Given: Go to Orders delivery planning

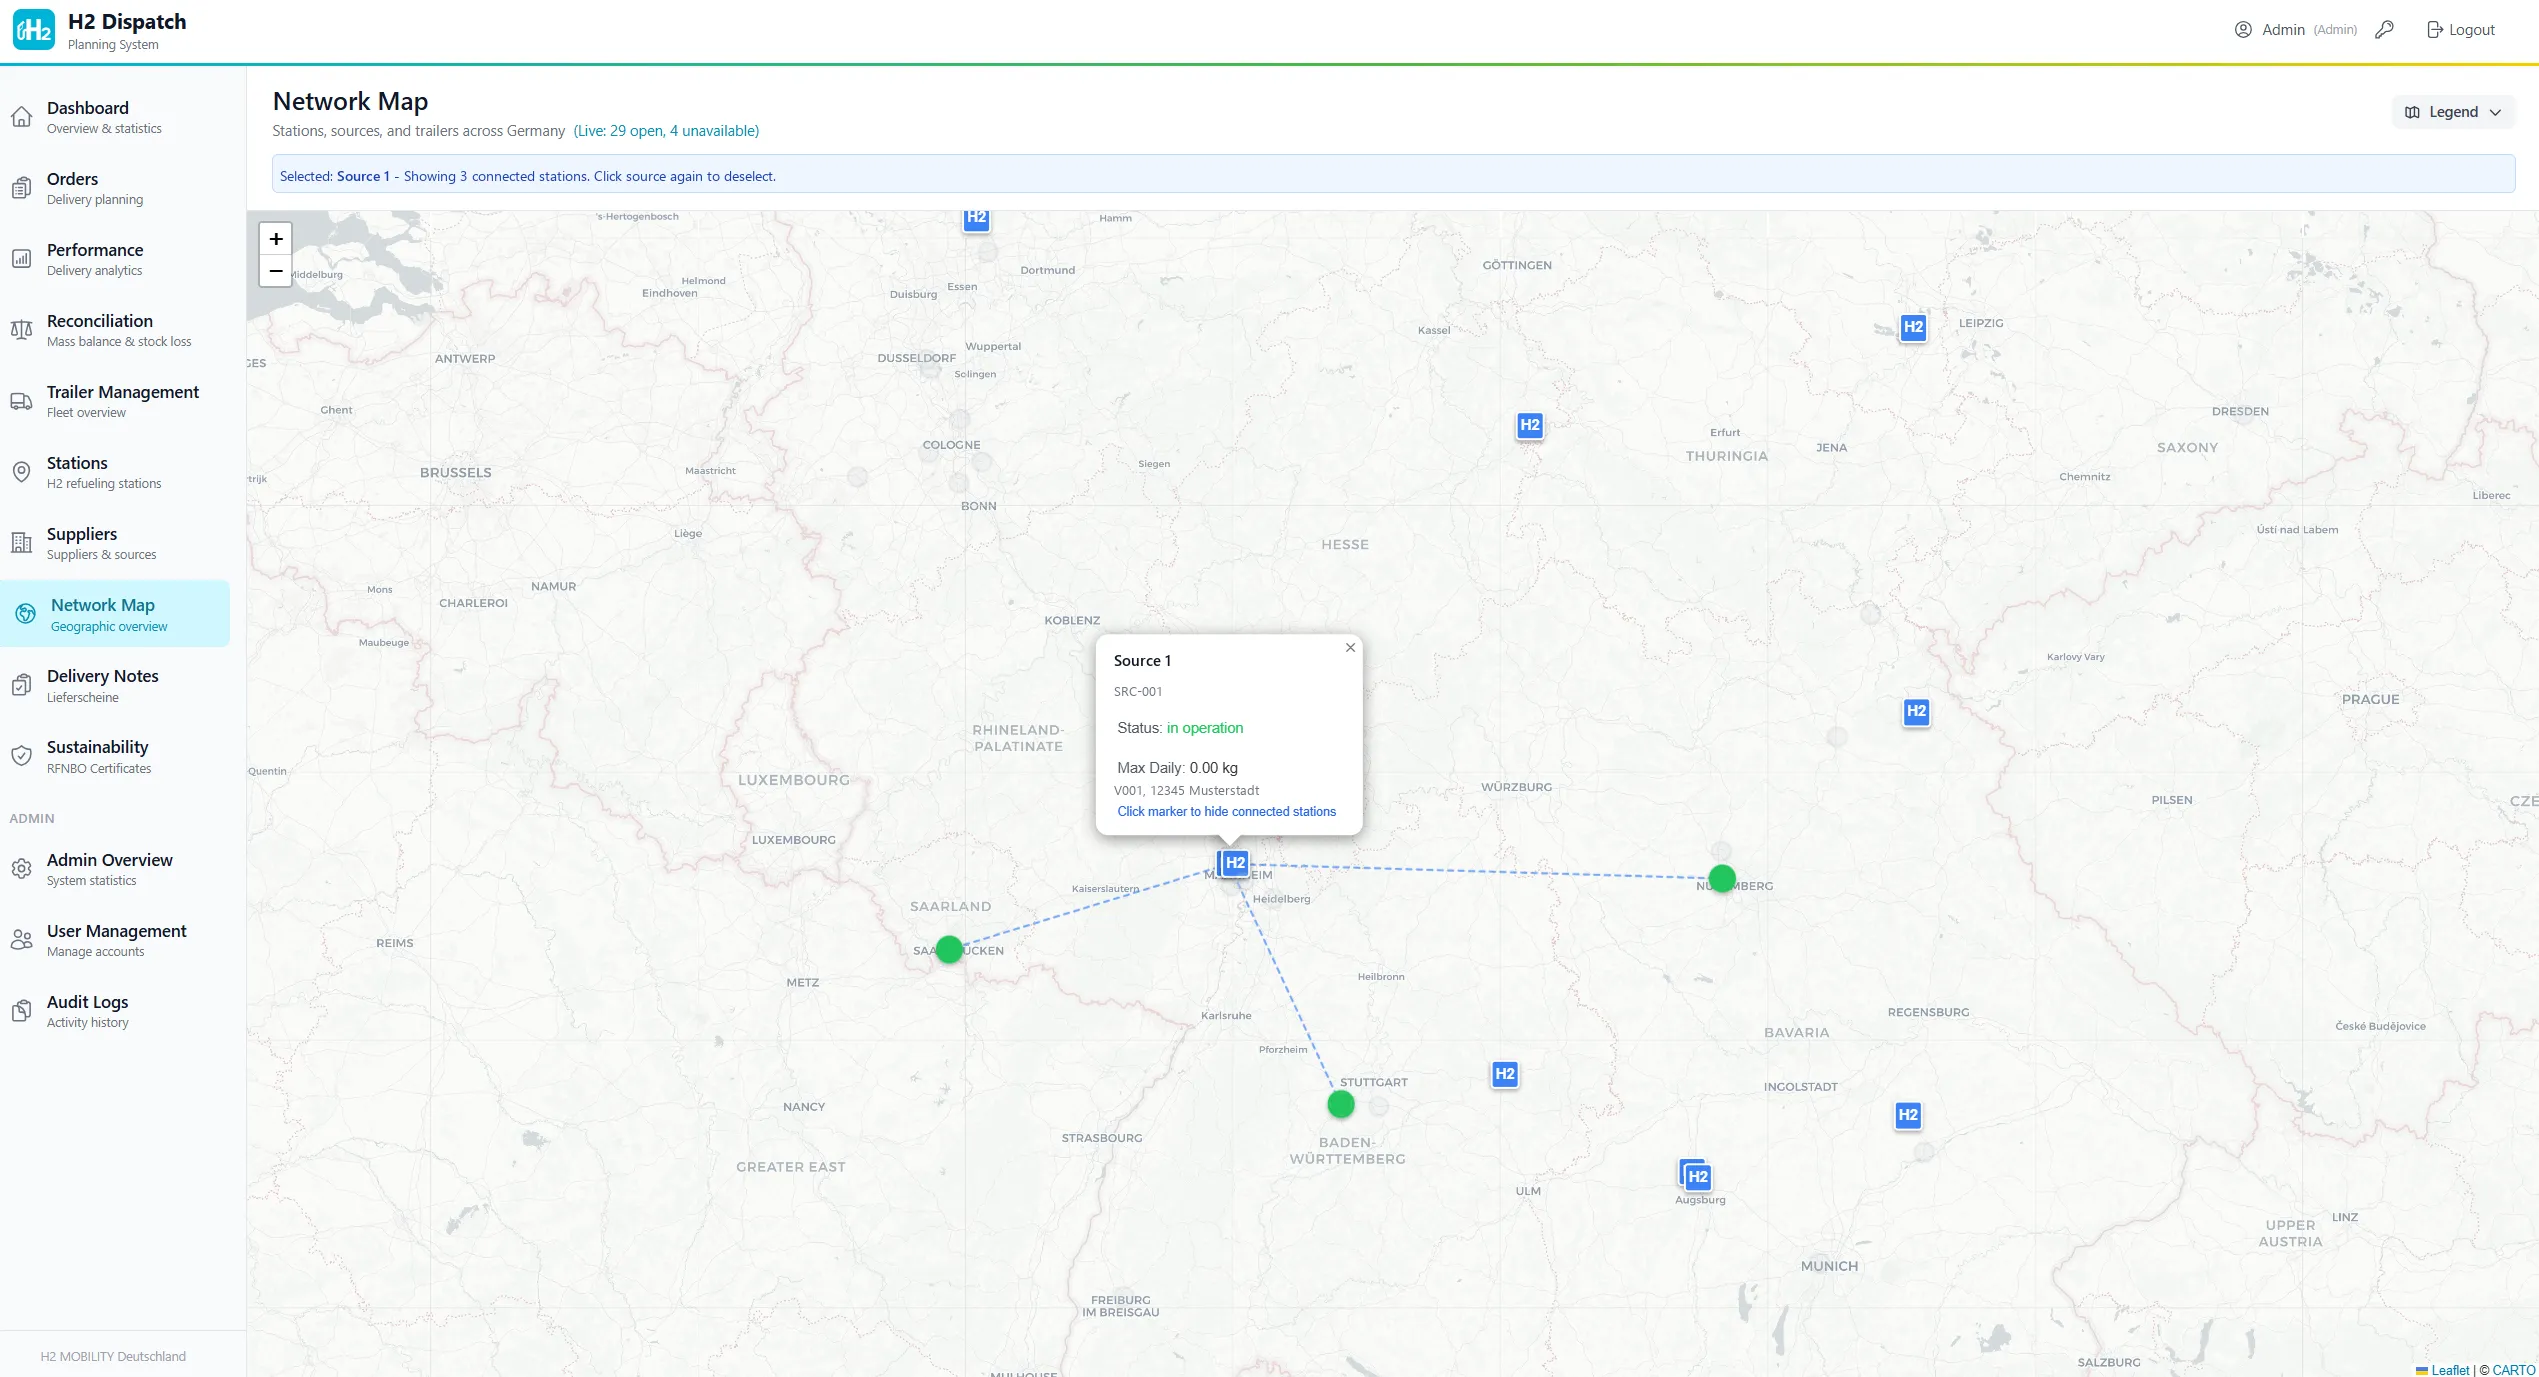Looking at the screenshot, I should (x=115, y=188).
